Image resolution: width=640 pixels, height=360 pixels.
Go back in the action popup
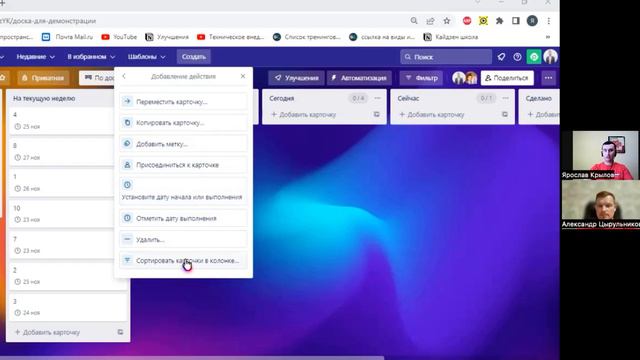pos(124,76)
